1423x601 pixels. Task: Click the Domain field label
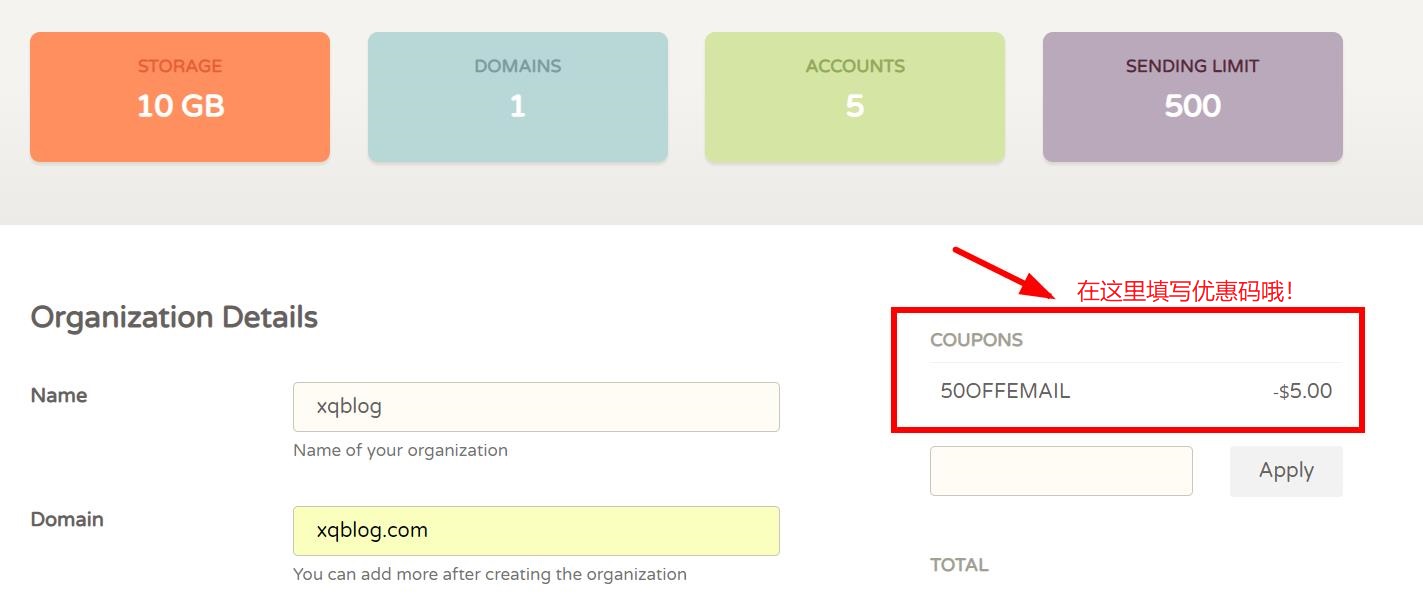point(67,519)
